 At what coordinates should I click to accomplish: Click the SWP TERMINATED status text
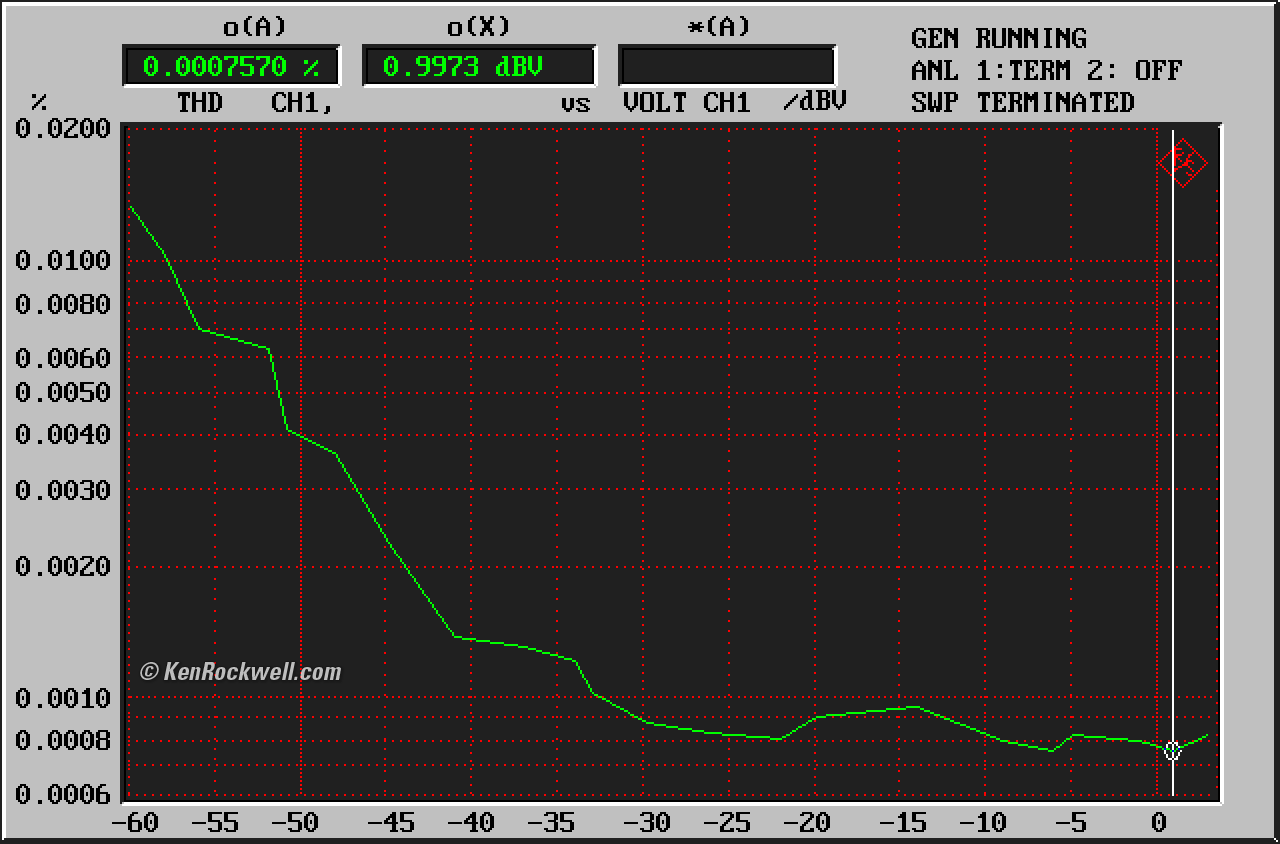tap(1022, 103)
